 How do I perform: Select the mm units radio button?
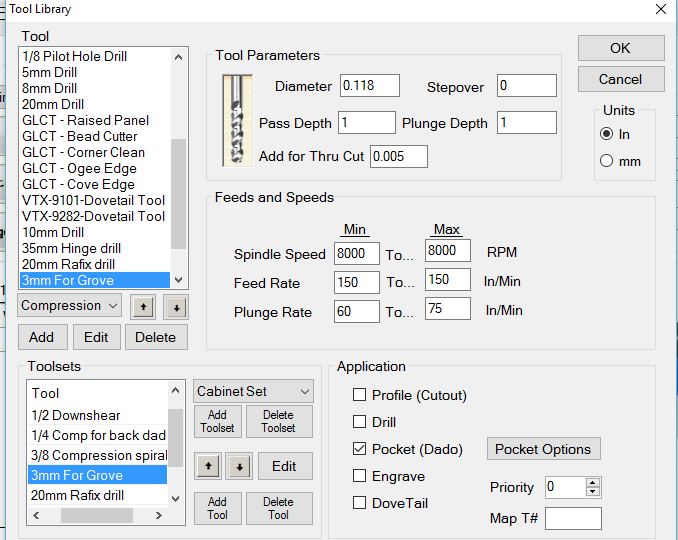coord(606,161)
